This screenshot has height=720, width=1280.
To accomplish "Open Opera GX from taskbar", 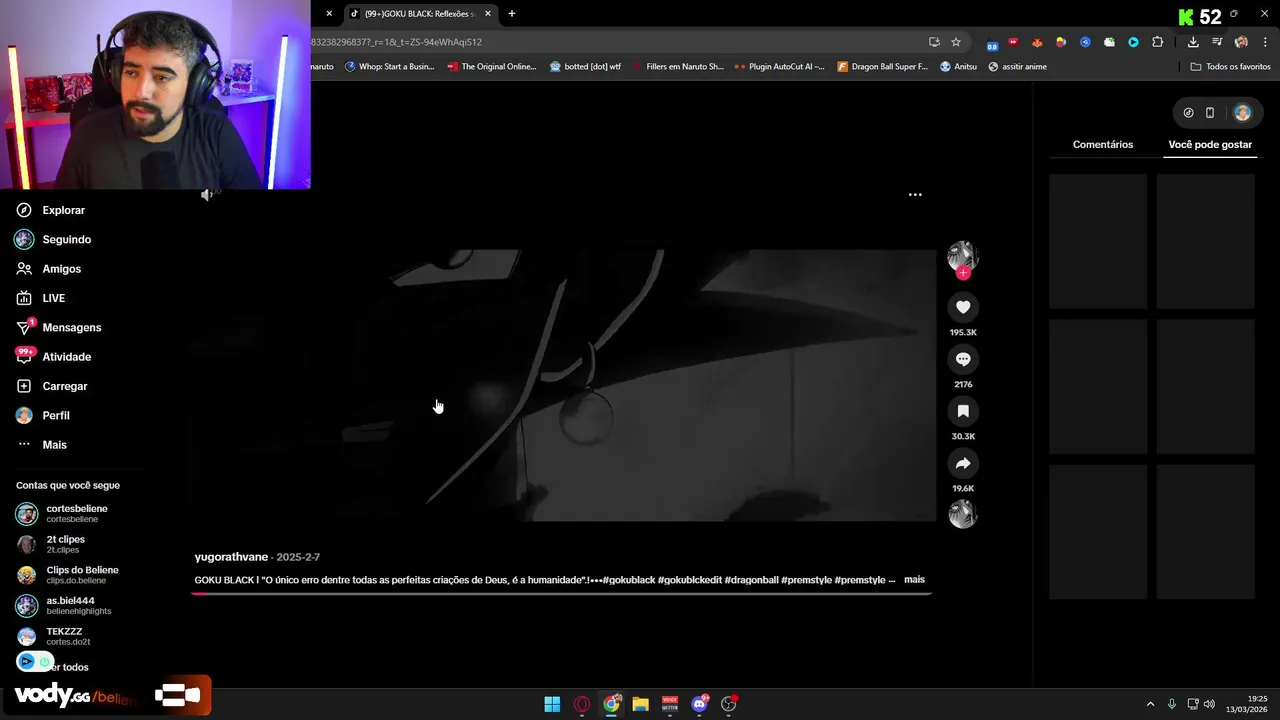I will coord(582,704).
